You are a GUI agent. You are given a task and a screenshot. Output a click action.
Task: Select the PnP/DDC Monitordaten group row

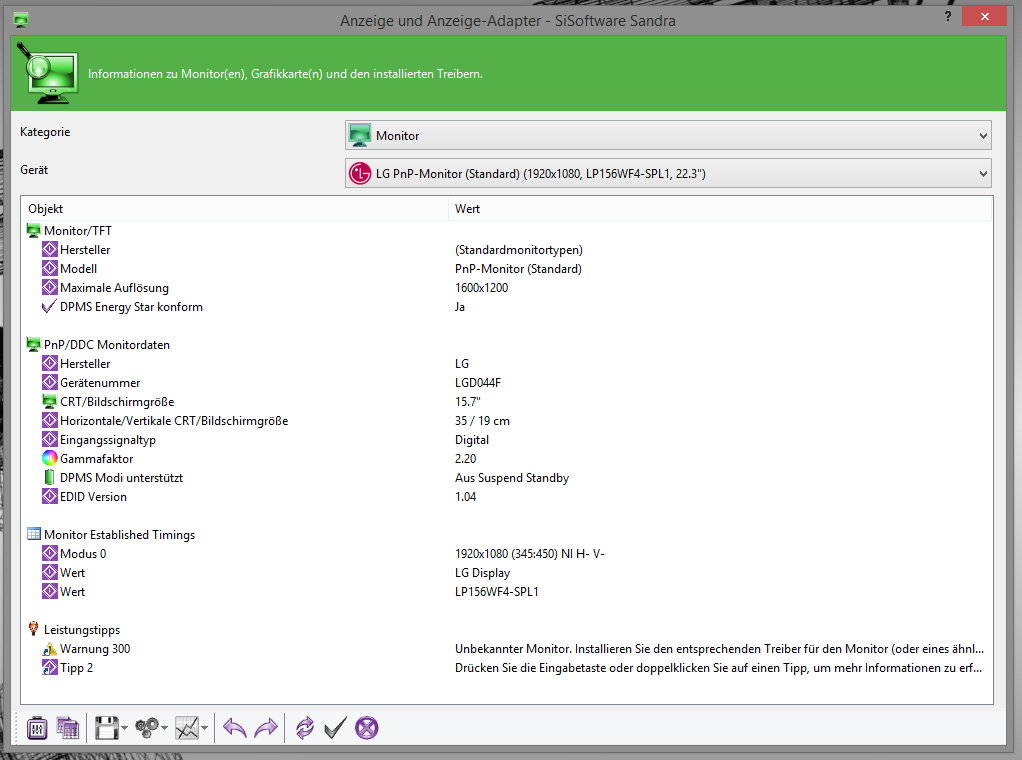[506, 345]
